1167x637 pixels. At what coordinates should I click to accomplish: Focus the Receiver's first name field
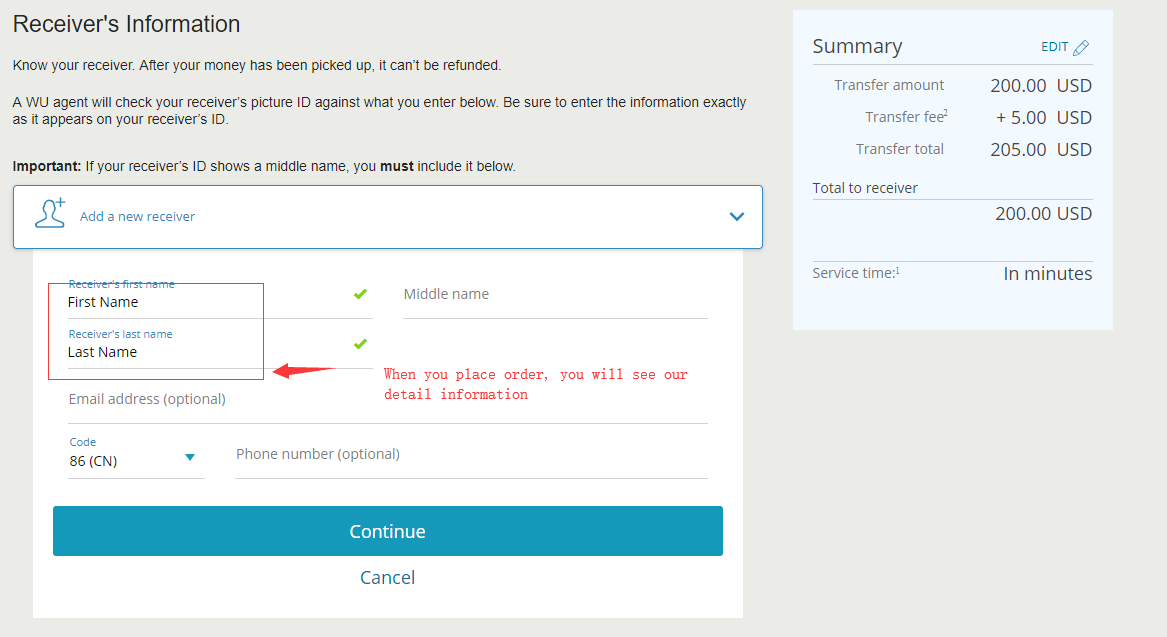[220, 297]
